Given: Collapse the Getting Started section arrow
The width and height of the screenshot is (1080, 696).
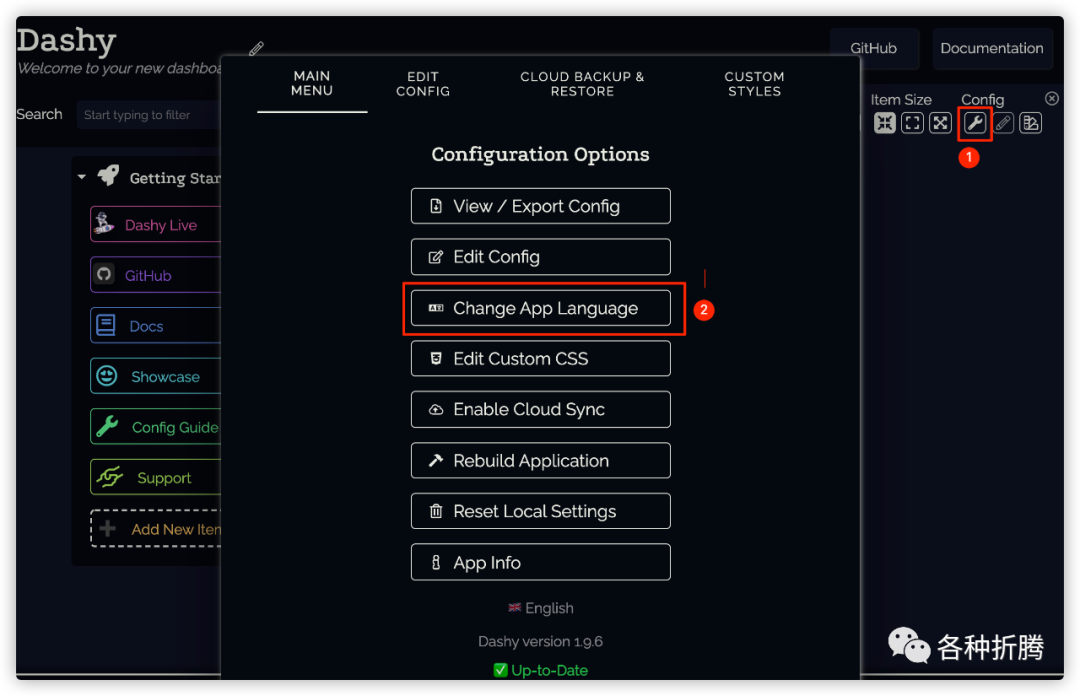Looking at the screenshot, I should point(82,177).
